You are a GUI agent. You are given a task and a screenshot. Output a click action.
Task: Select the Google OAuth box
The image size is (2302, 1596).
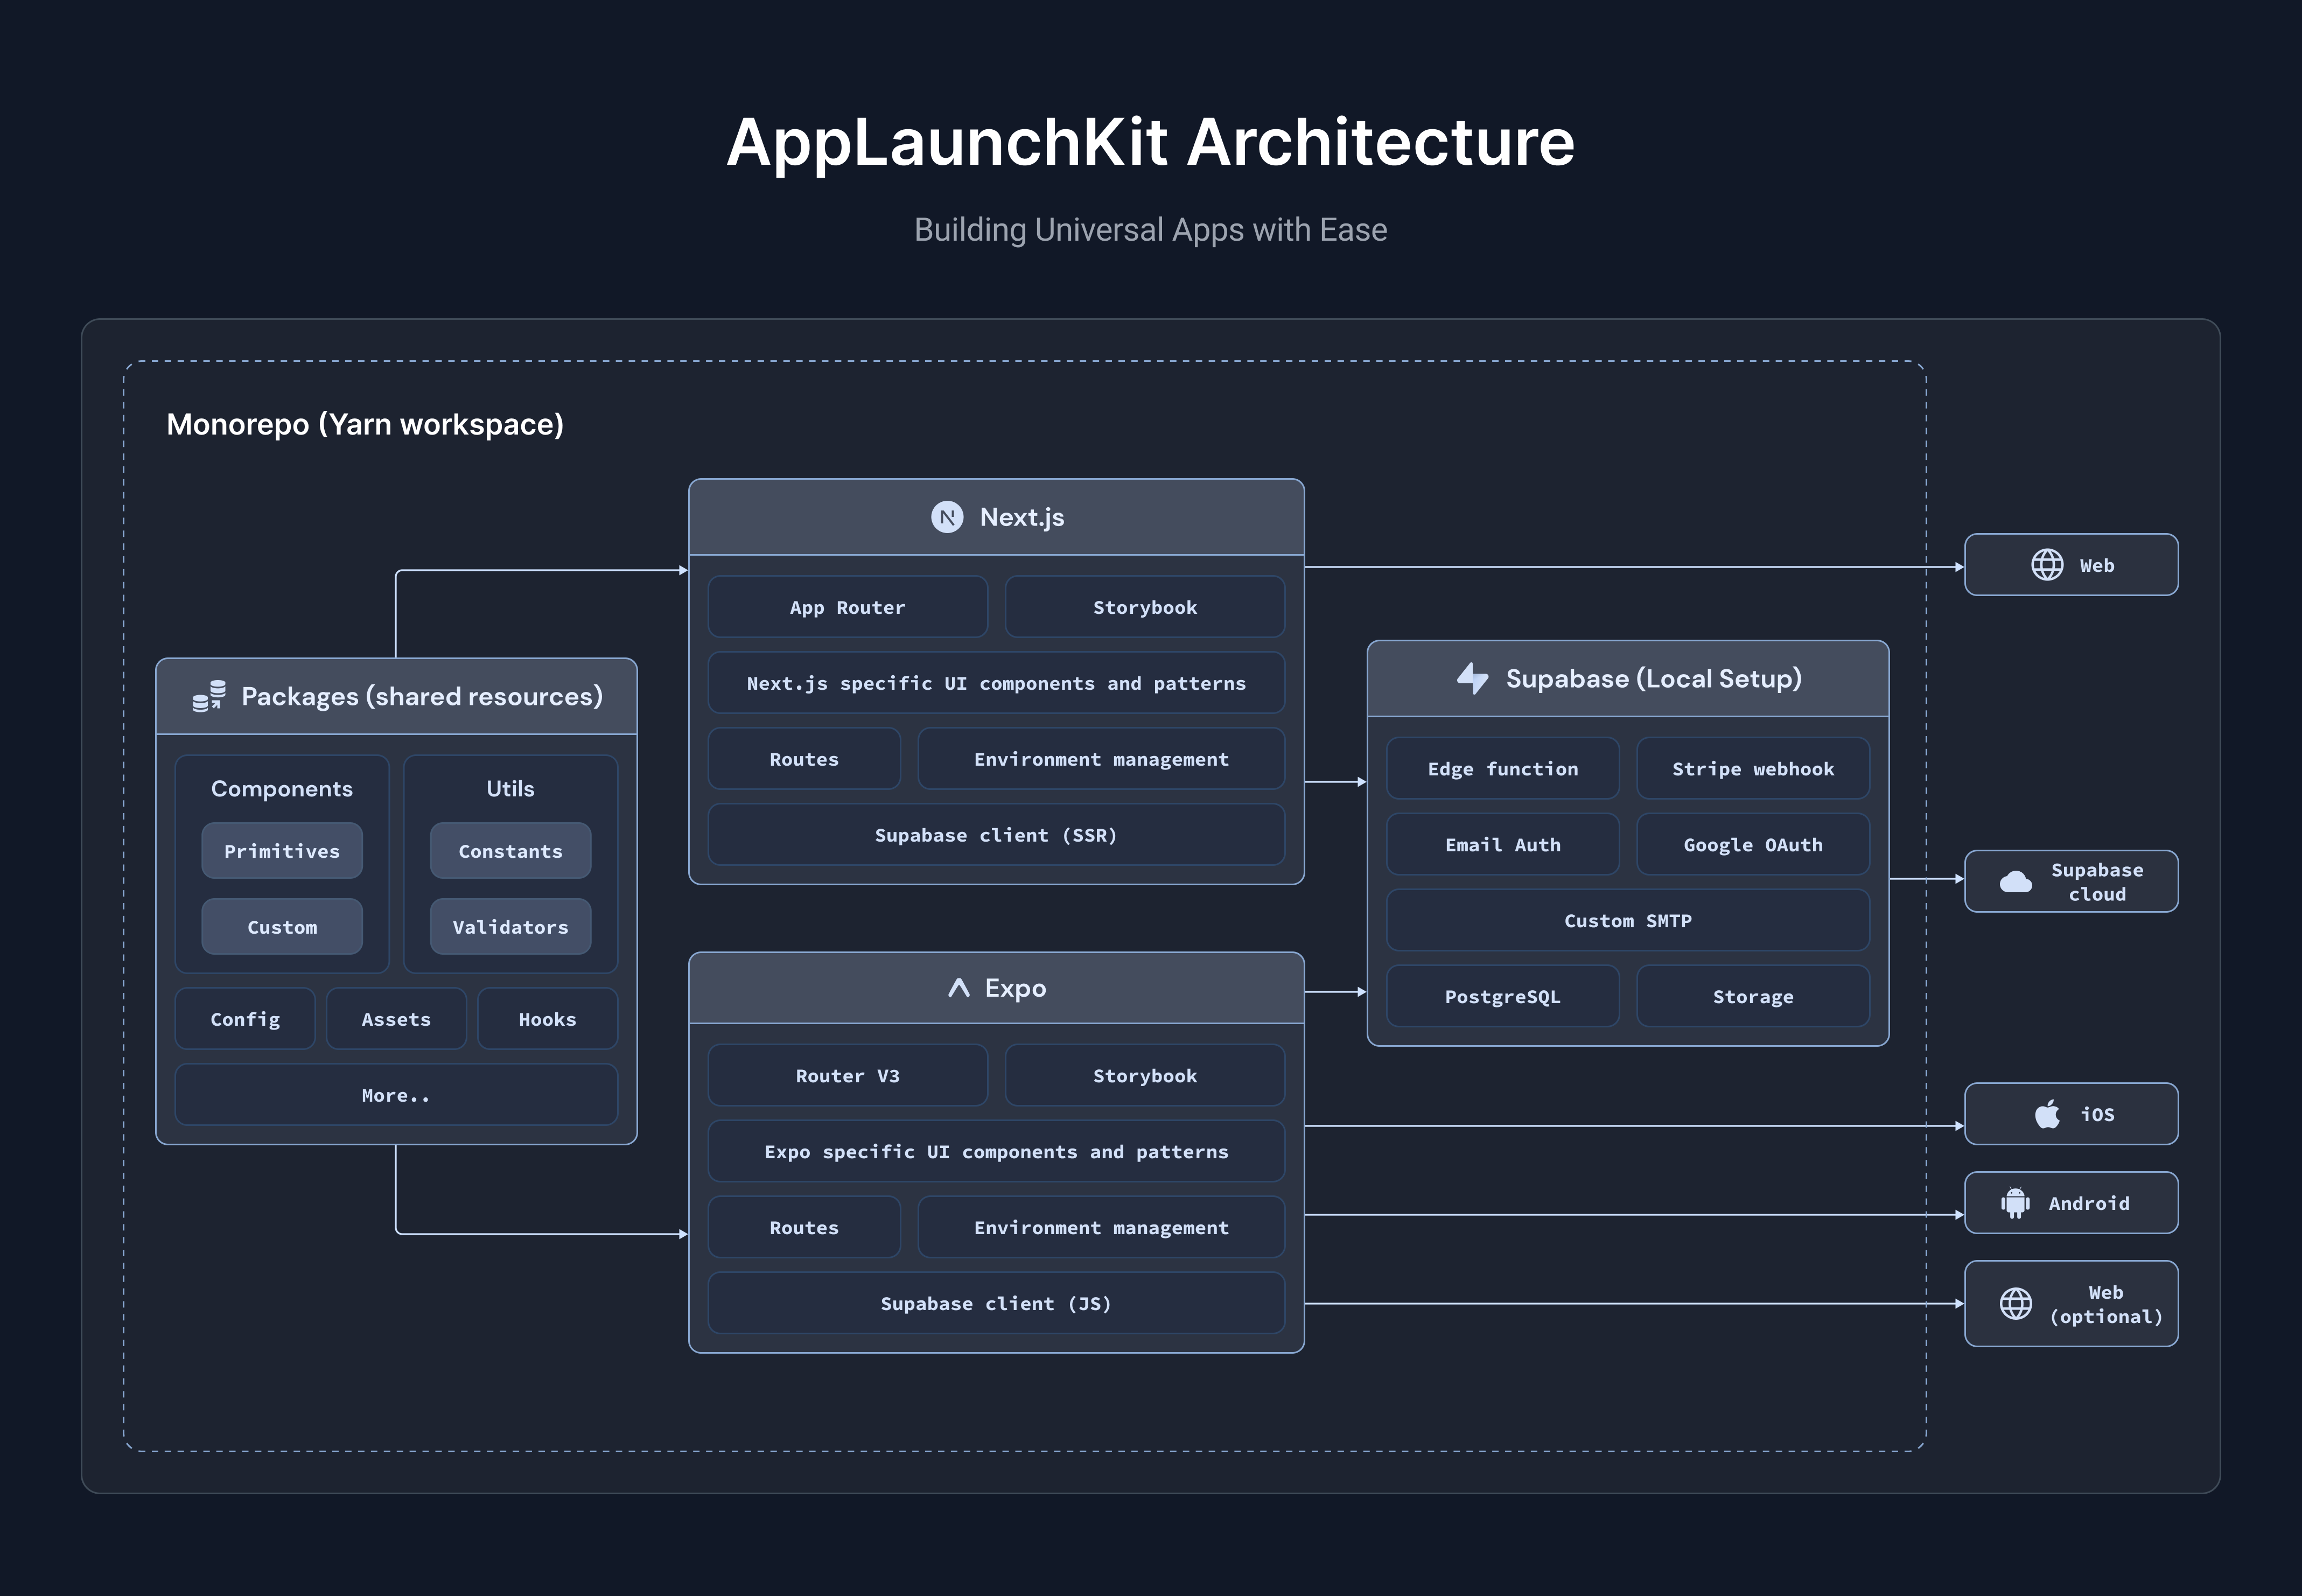click(x=1753, y=845)
